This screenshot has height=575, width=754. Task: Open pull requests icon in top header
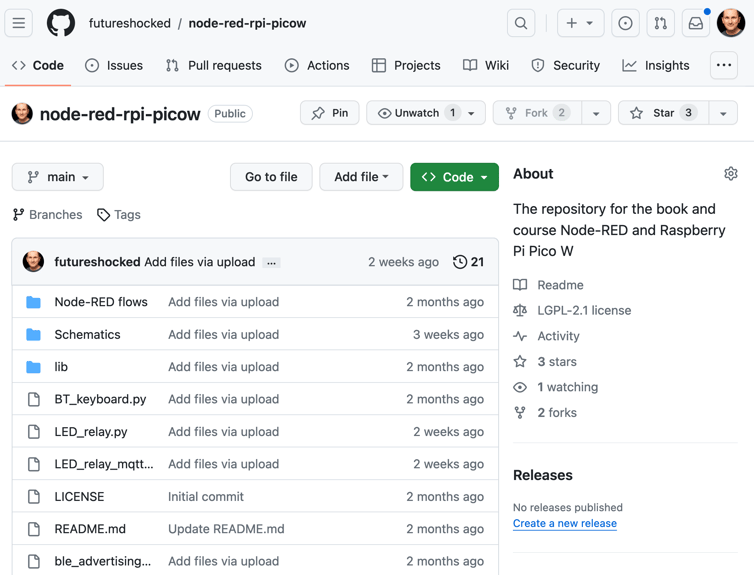point(661,23)
